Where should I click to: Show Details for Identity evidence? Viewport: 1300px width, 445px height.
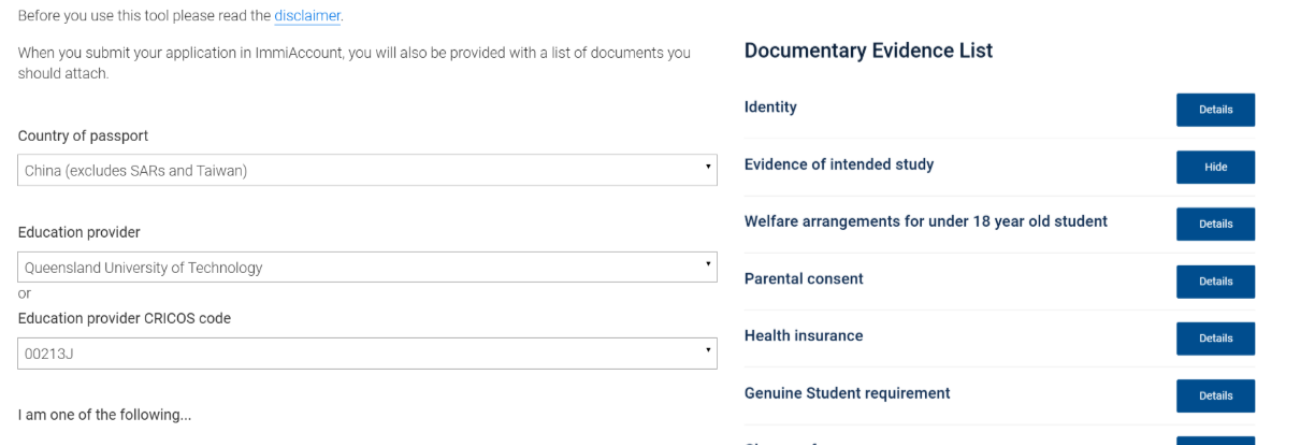click(x=1215, y=110)
